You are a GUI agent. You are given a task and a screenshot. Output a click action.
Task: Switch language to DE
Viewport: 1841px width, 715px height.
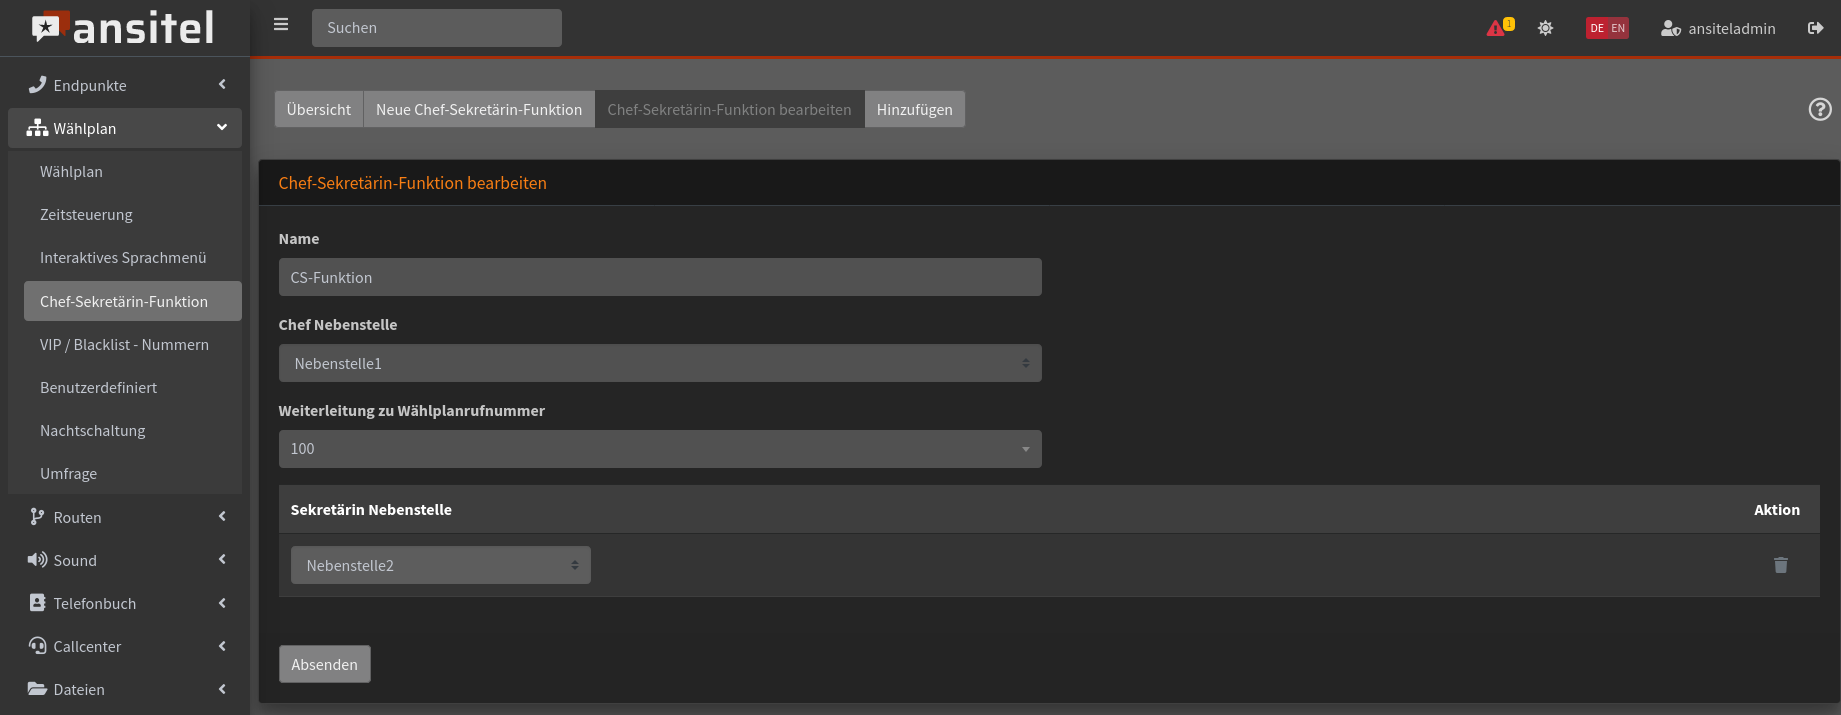pyautogui.click(x=1597, y=28)
